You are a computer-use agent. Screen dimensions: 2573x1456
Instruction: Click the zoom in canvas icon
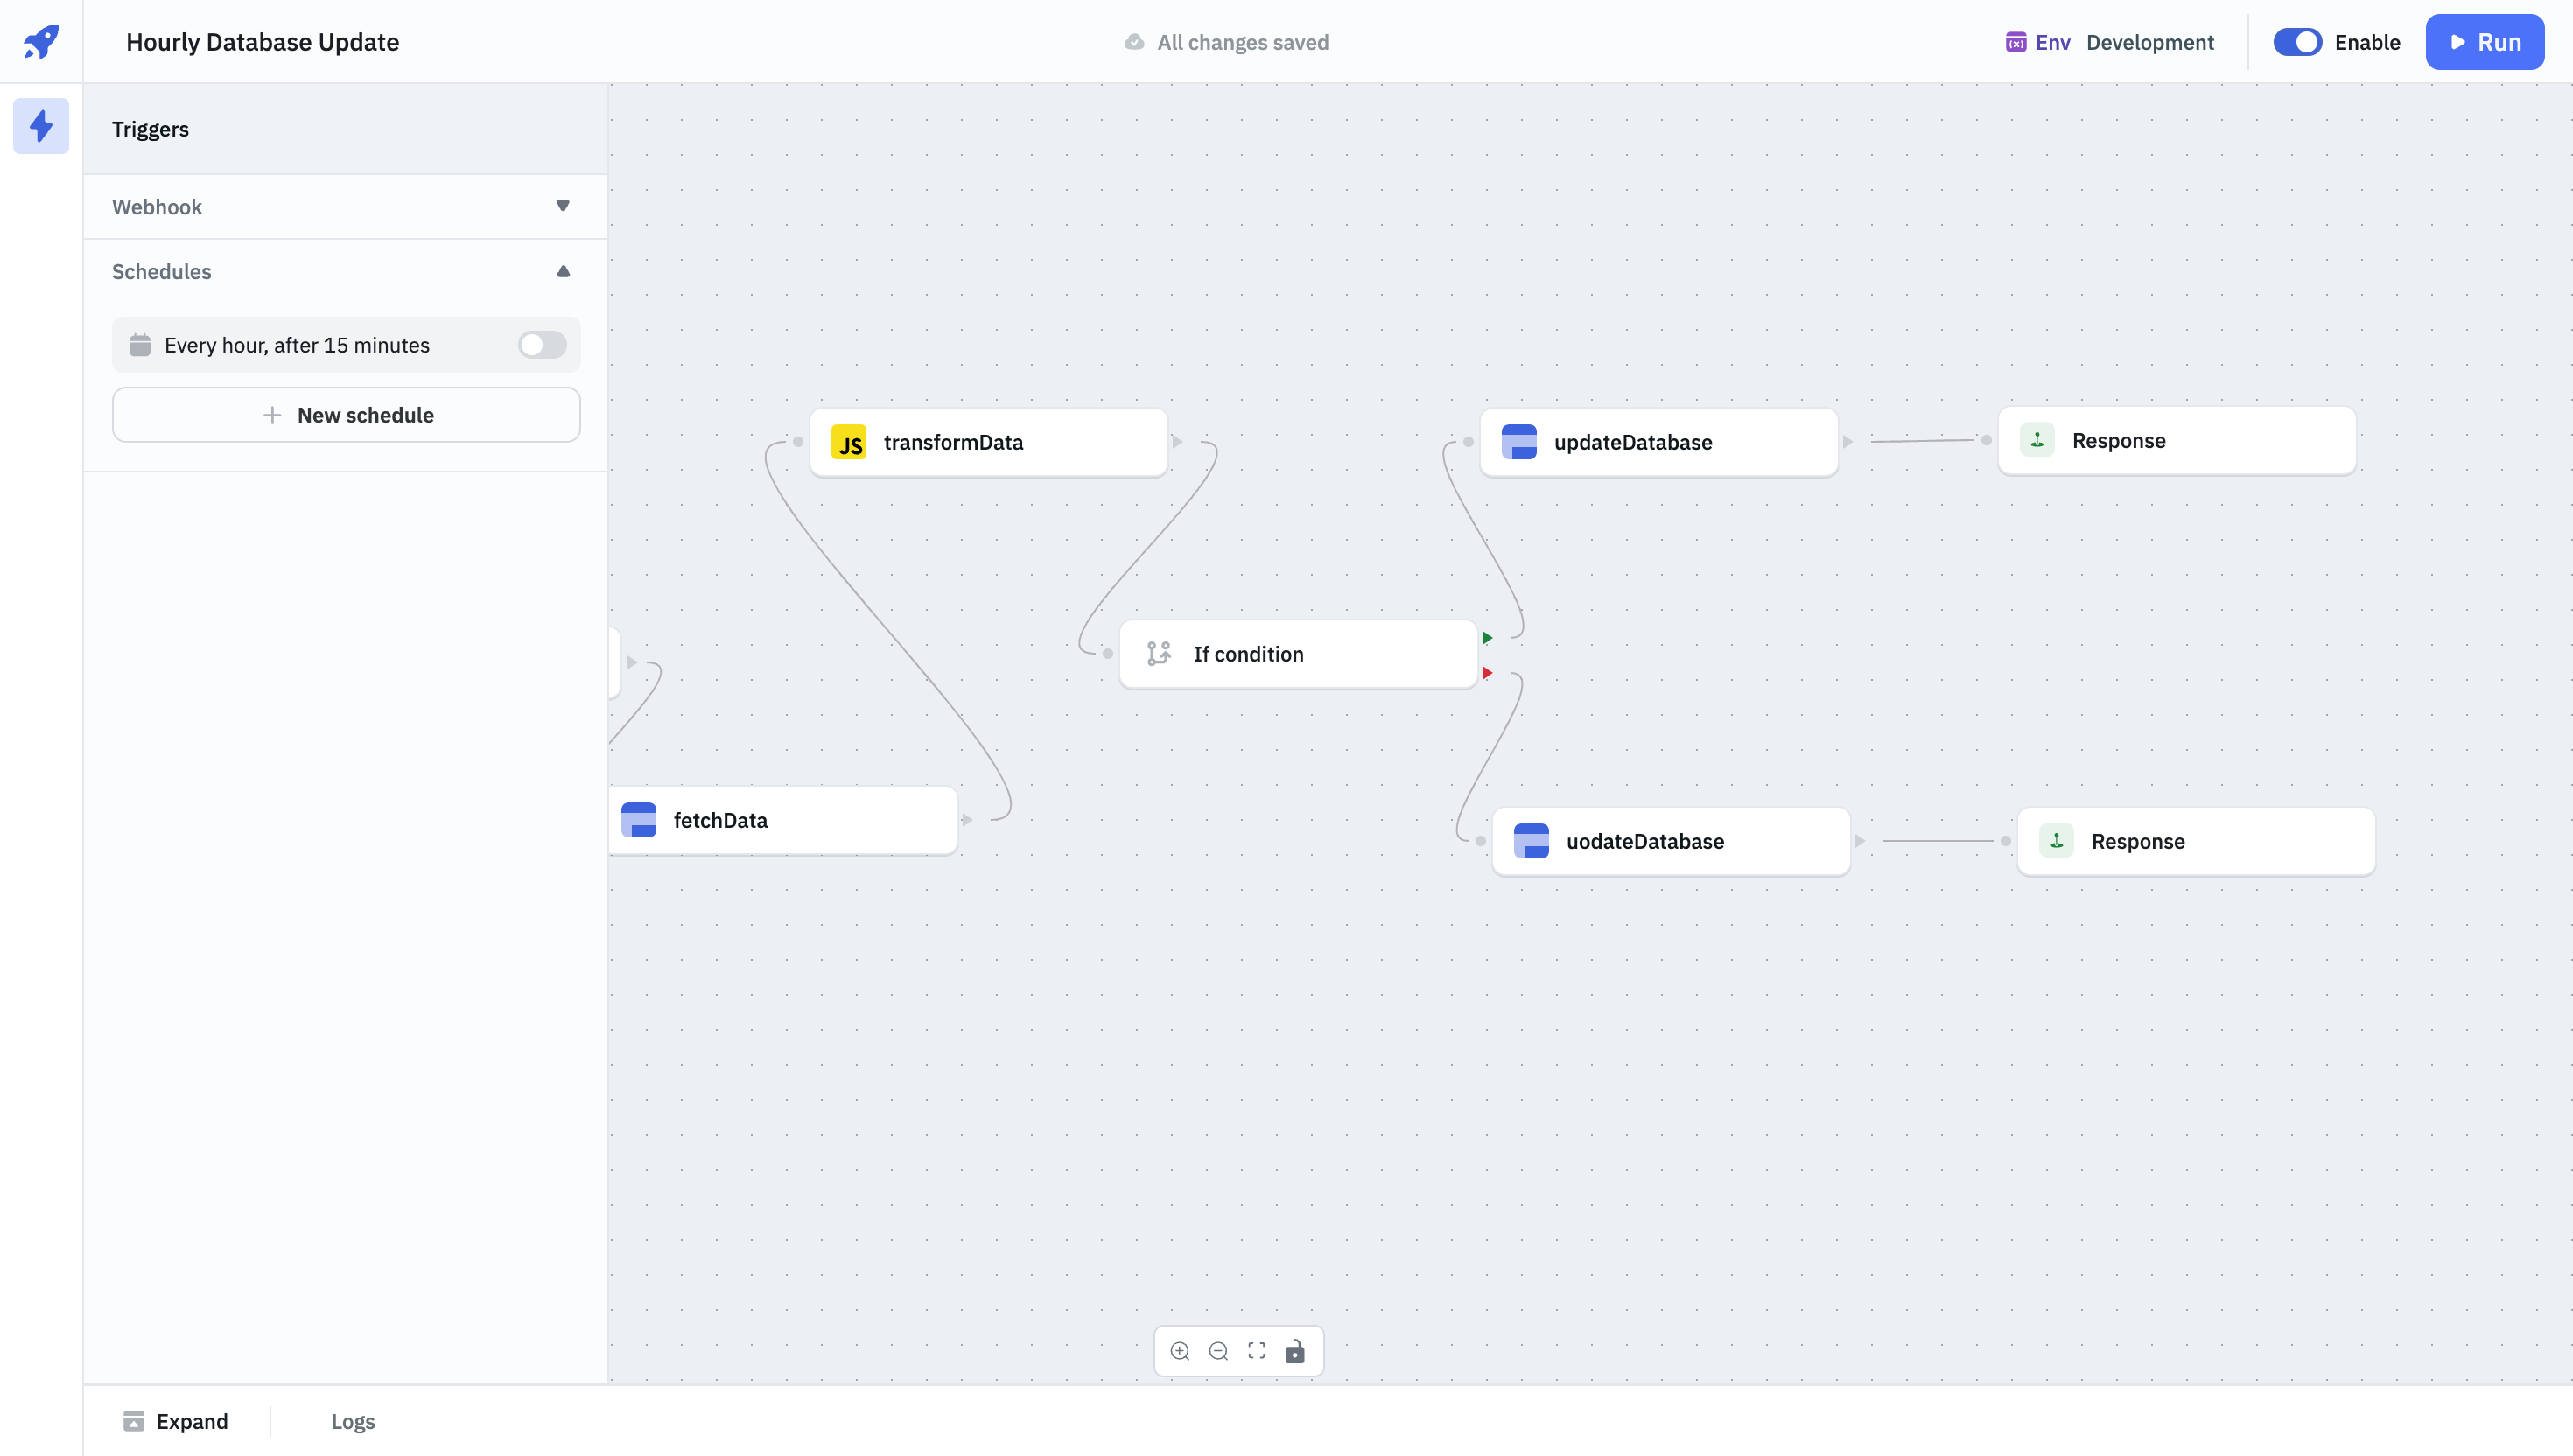point(1180,1351)
